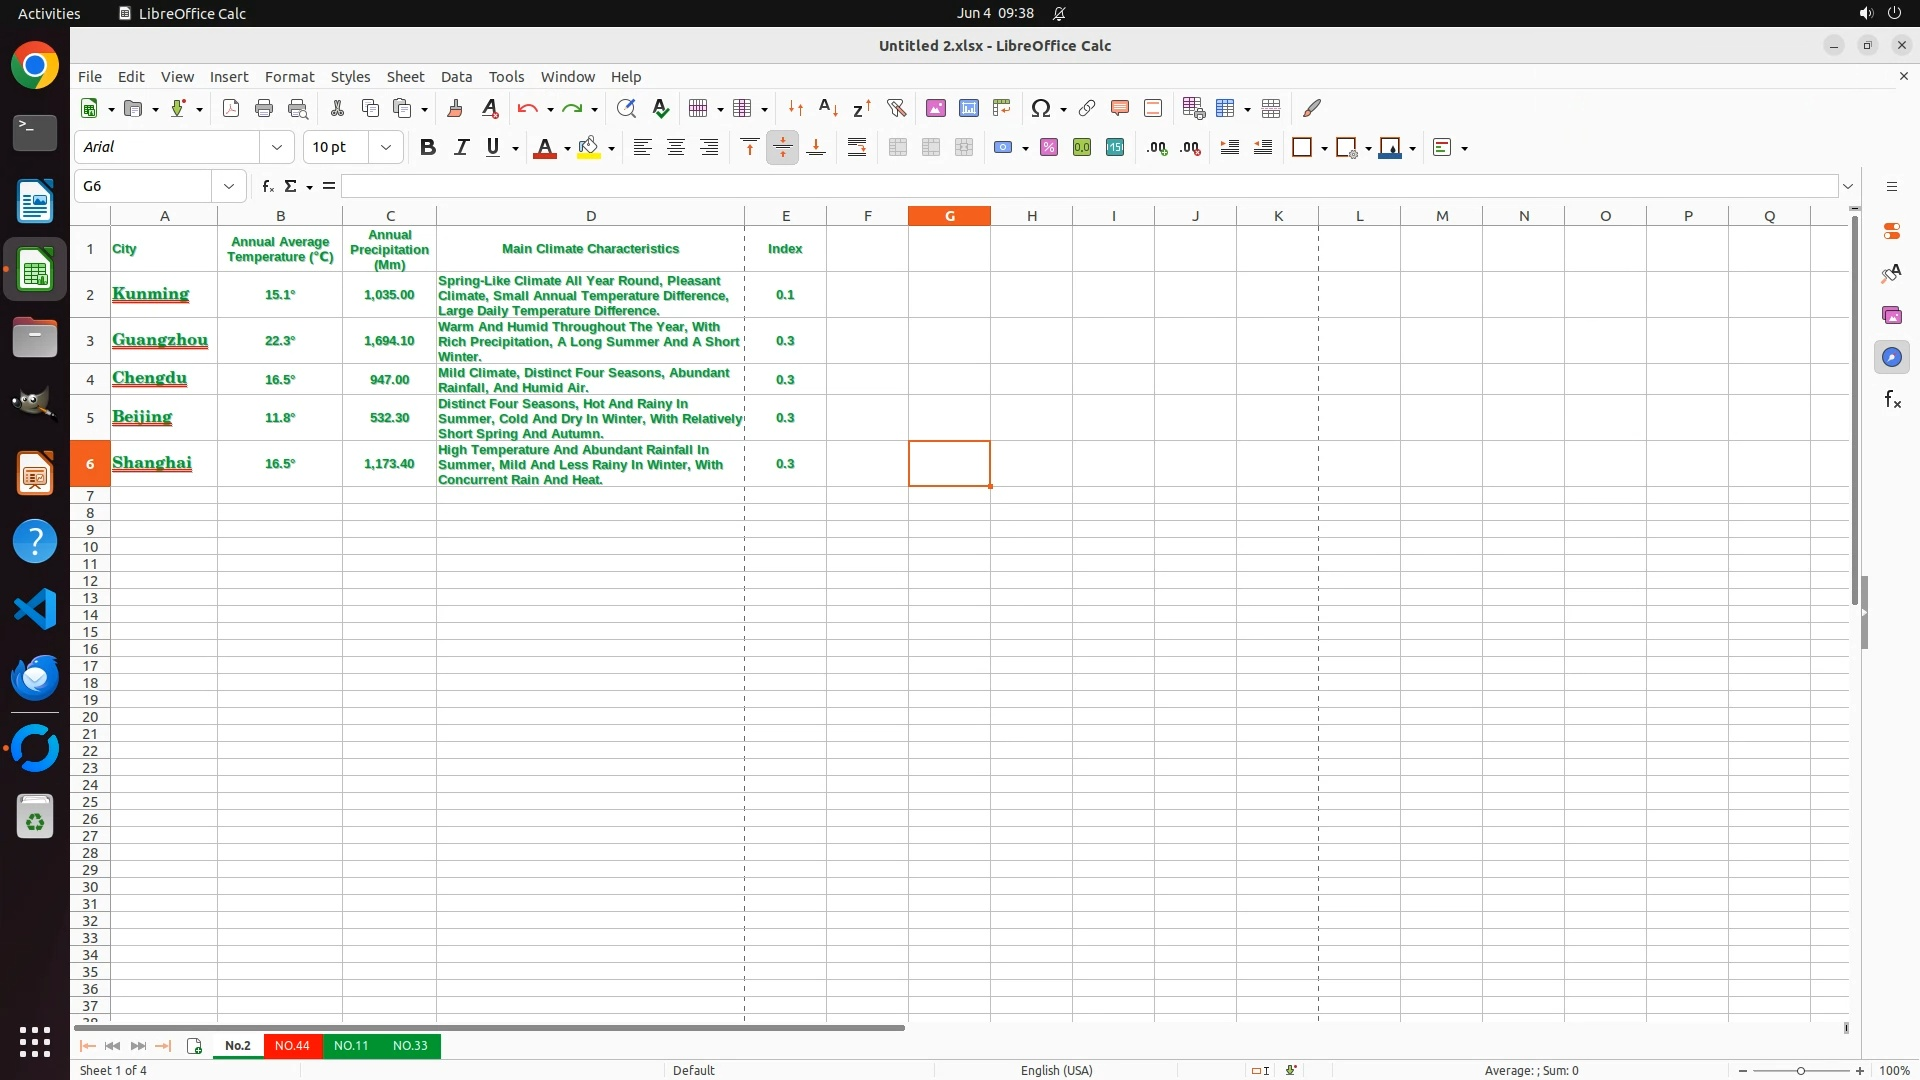Click the Clone Formatting paintbrush icon
This screenshot has height=1080, width=1920.
[x=455, y=108]
